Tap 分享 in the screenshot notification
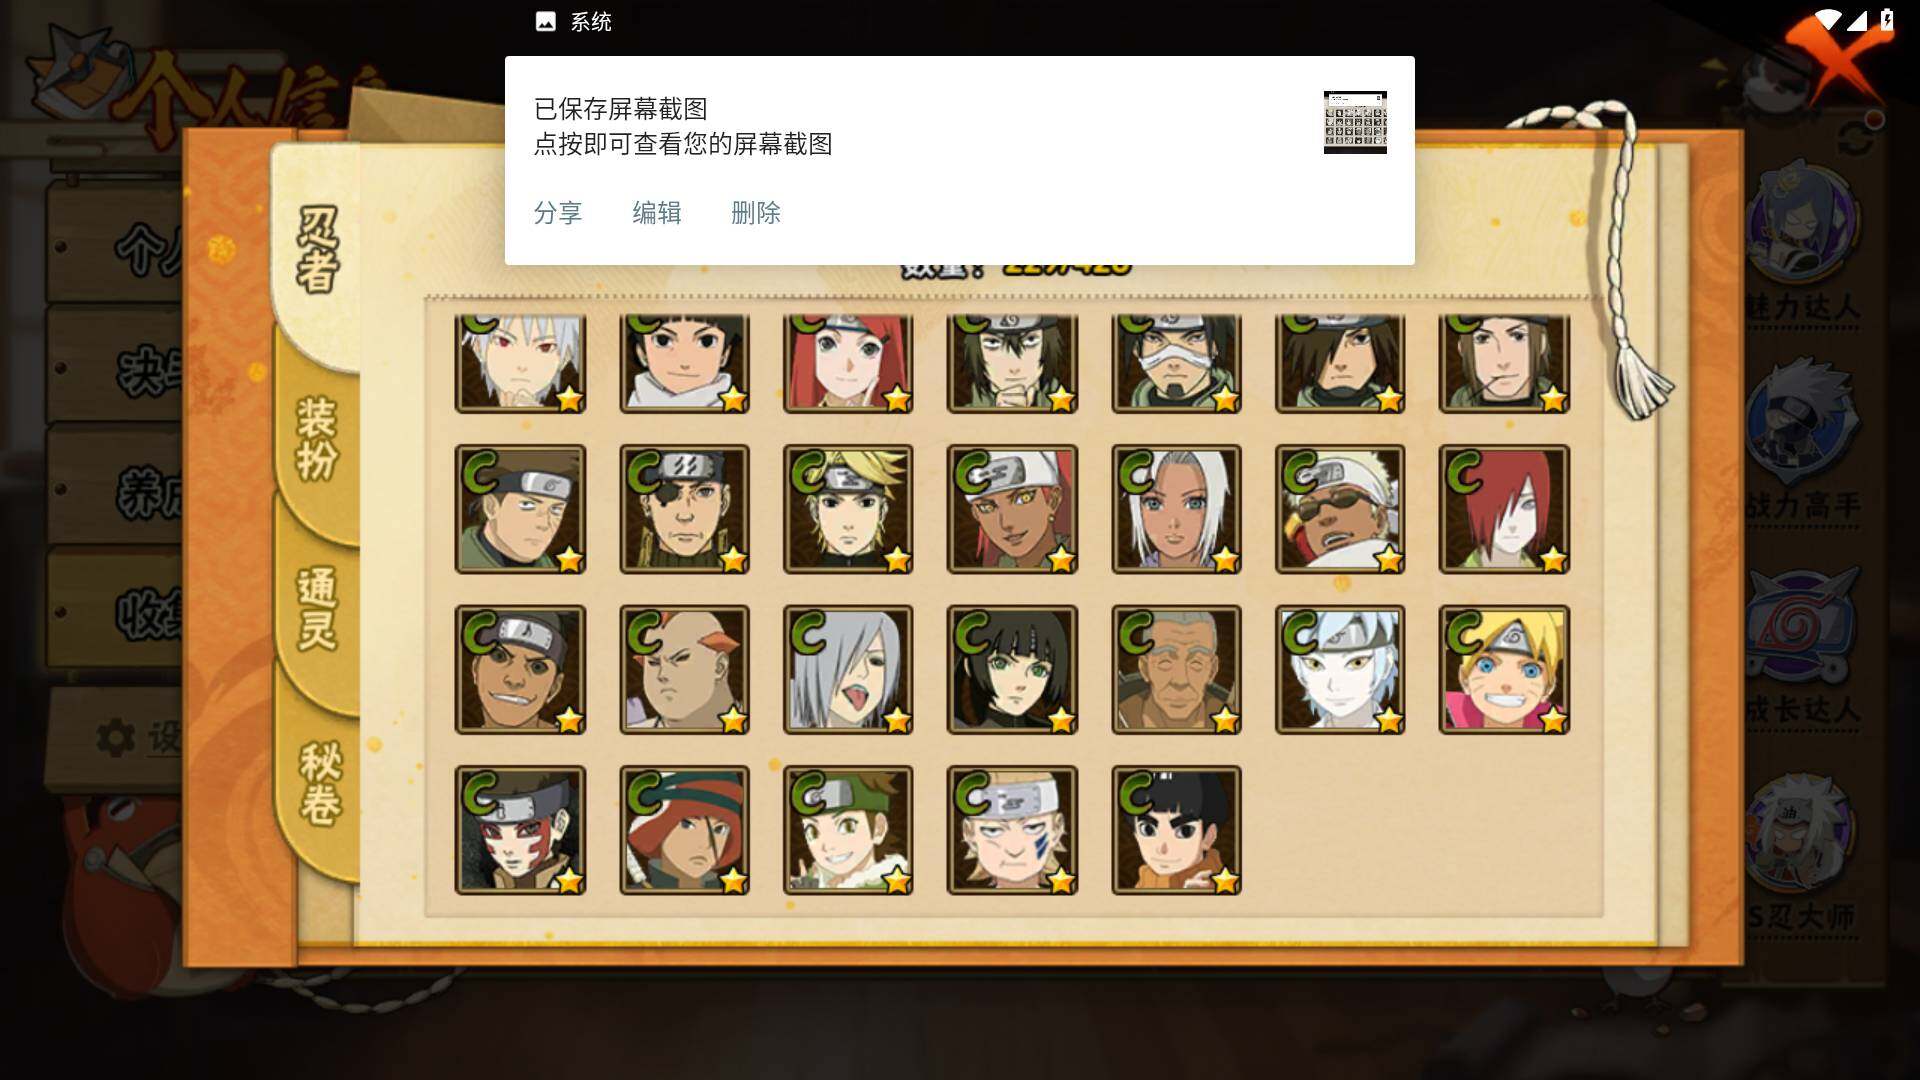The width and height of the screenshot is (1920, 1080). point(558,213)
